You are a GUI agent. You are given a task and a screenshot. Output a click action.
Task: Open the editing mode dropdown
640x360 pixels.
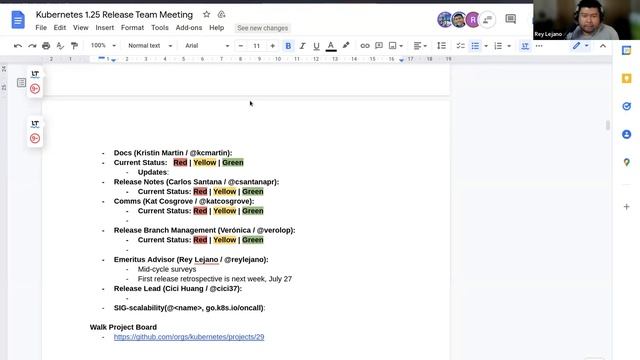580,46
